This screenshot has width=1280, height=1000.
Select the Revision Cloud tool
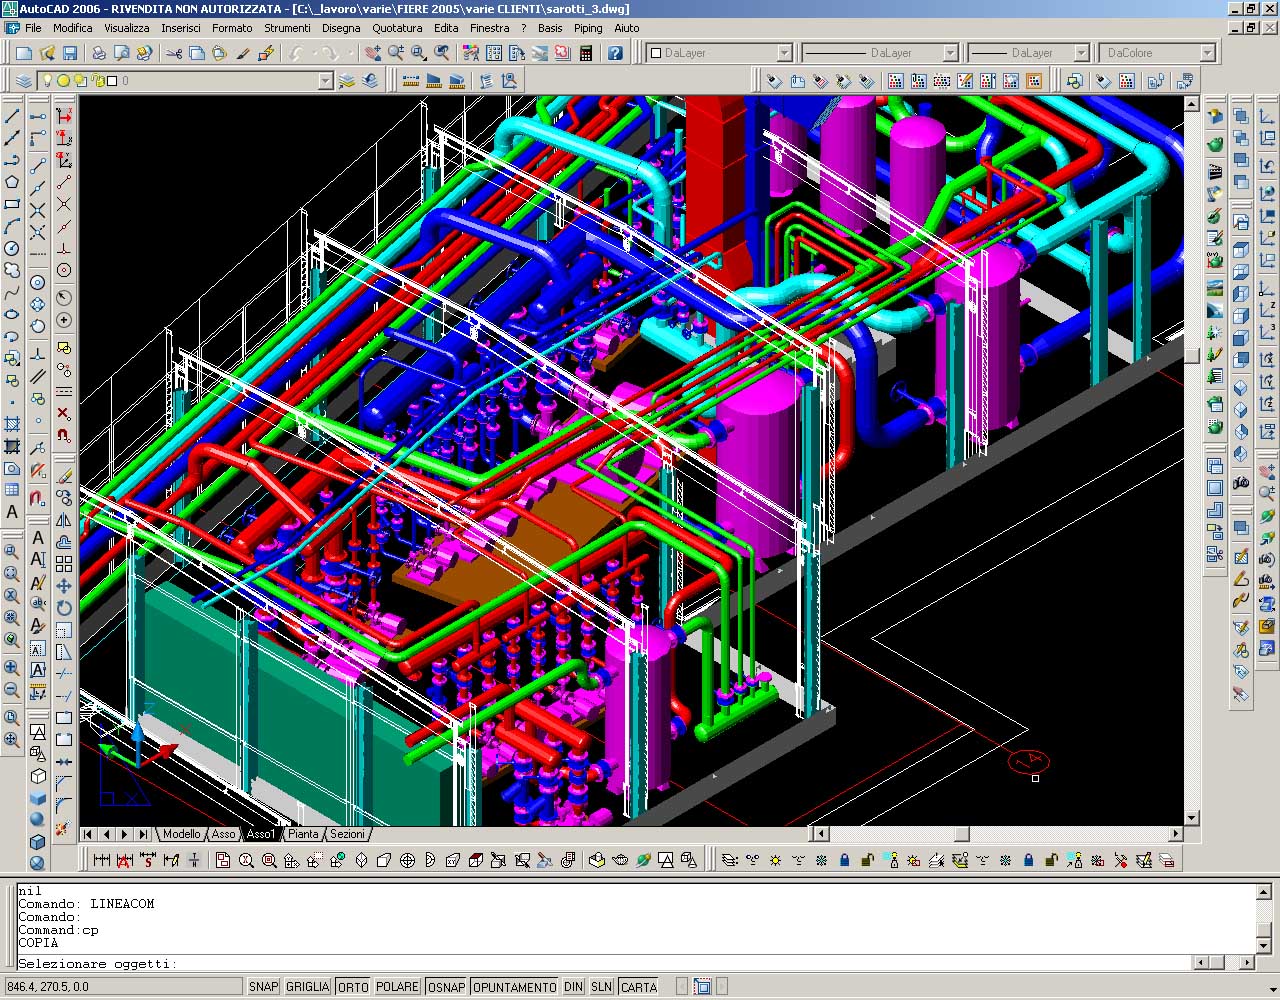click(12, 270)
